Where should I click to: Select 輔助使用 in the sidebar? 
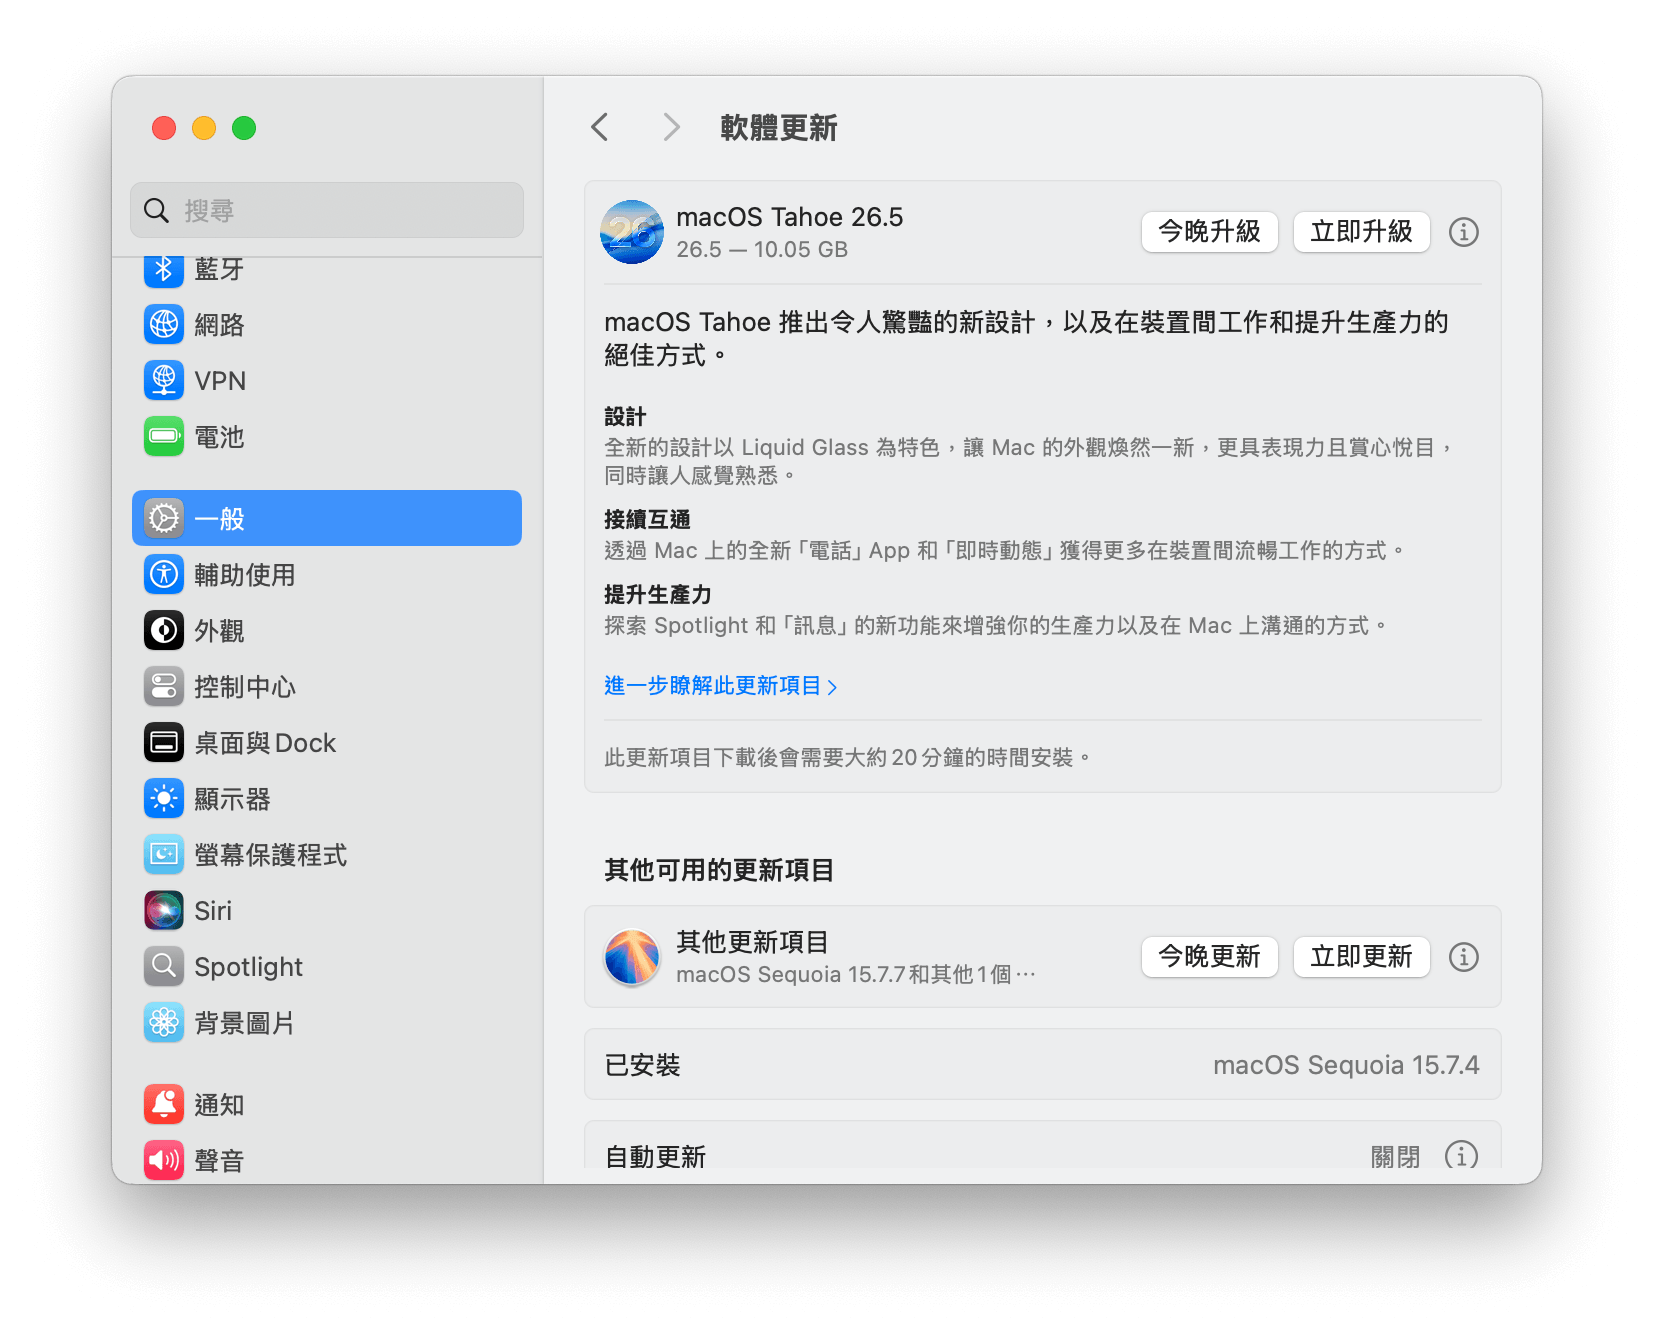point(327,574)
